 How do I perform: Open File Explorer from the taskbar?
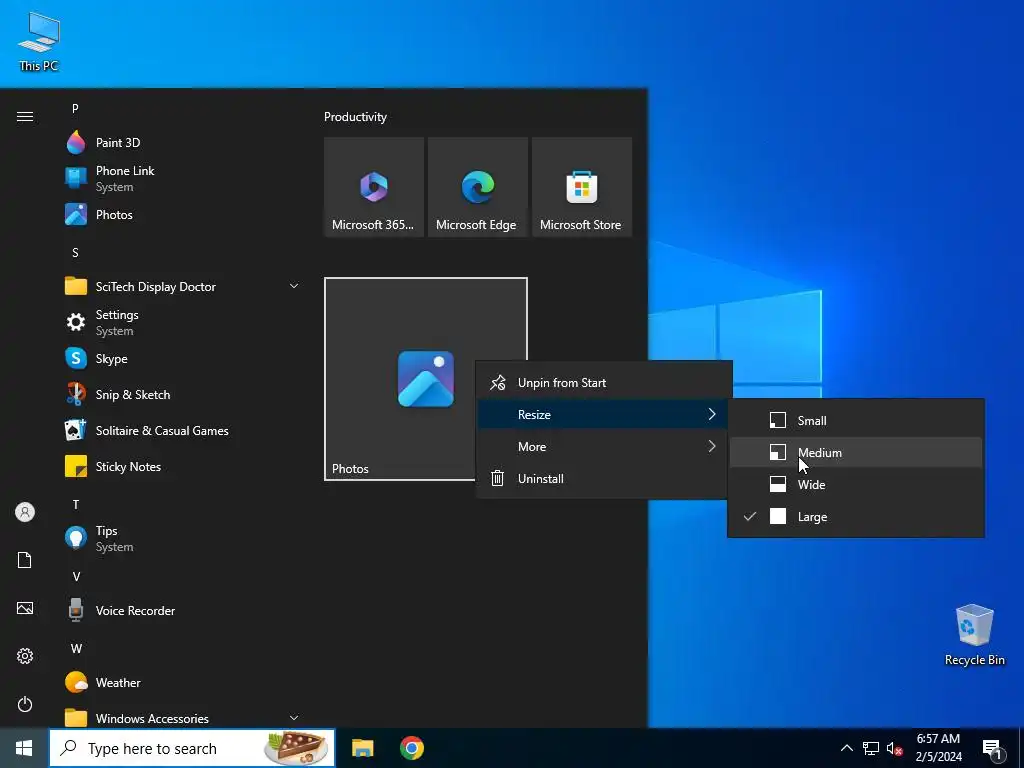(x=362, y=748)
